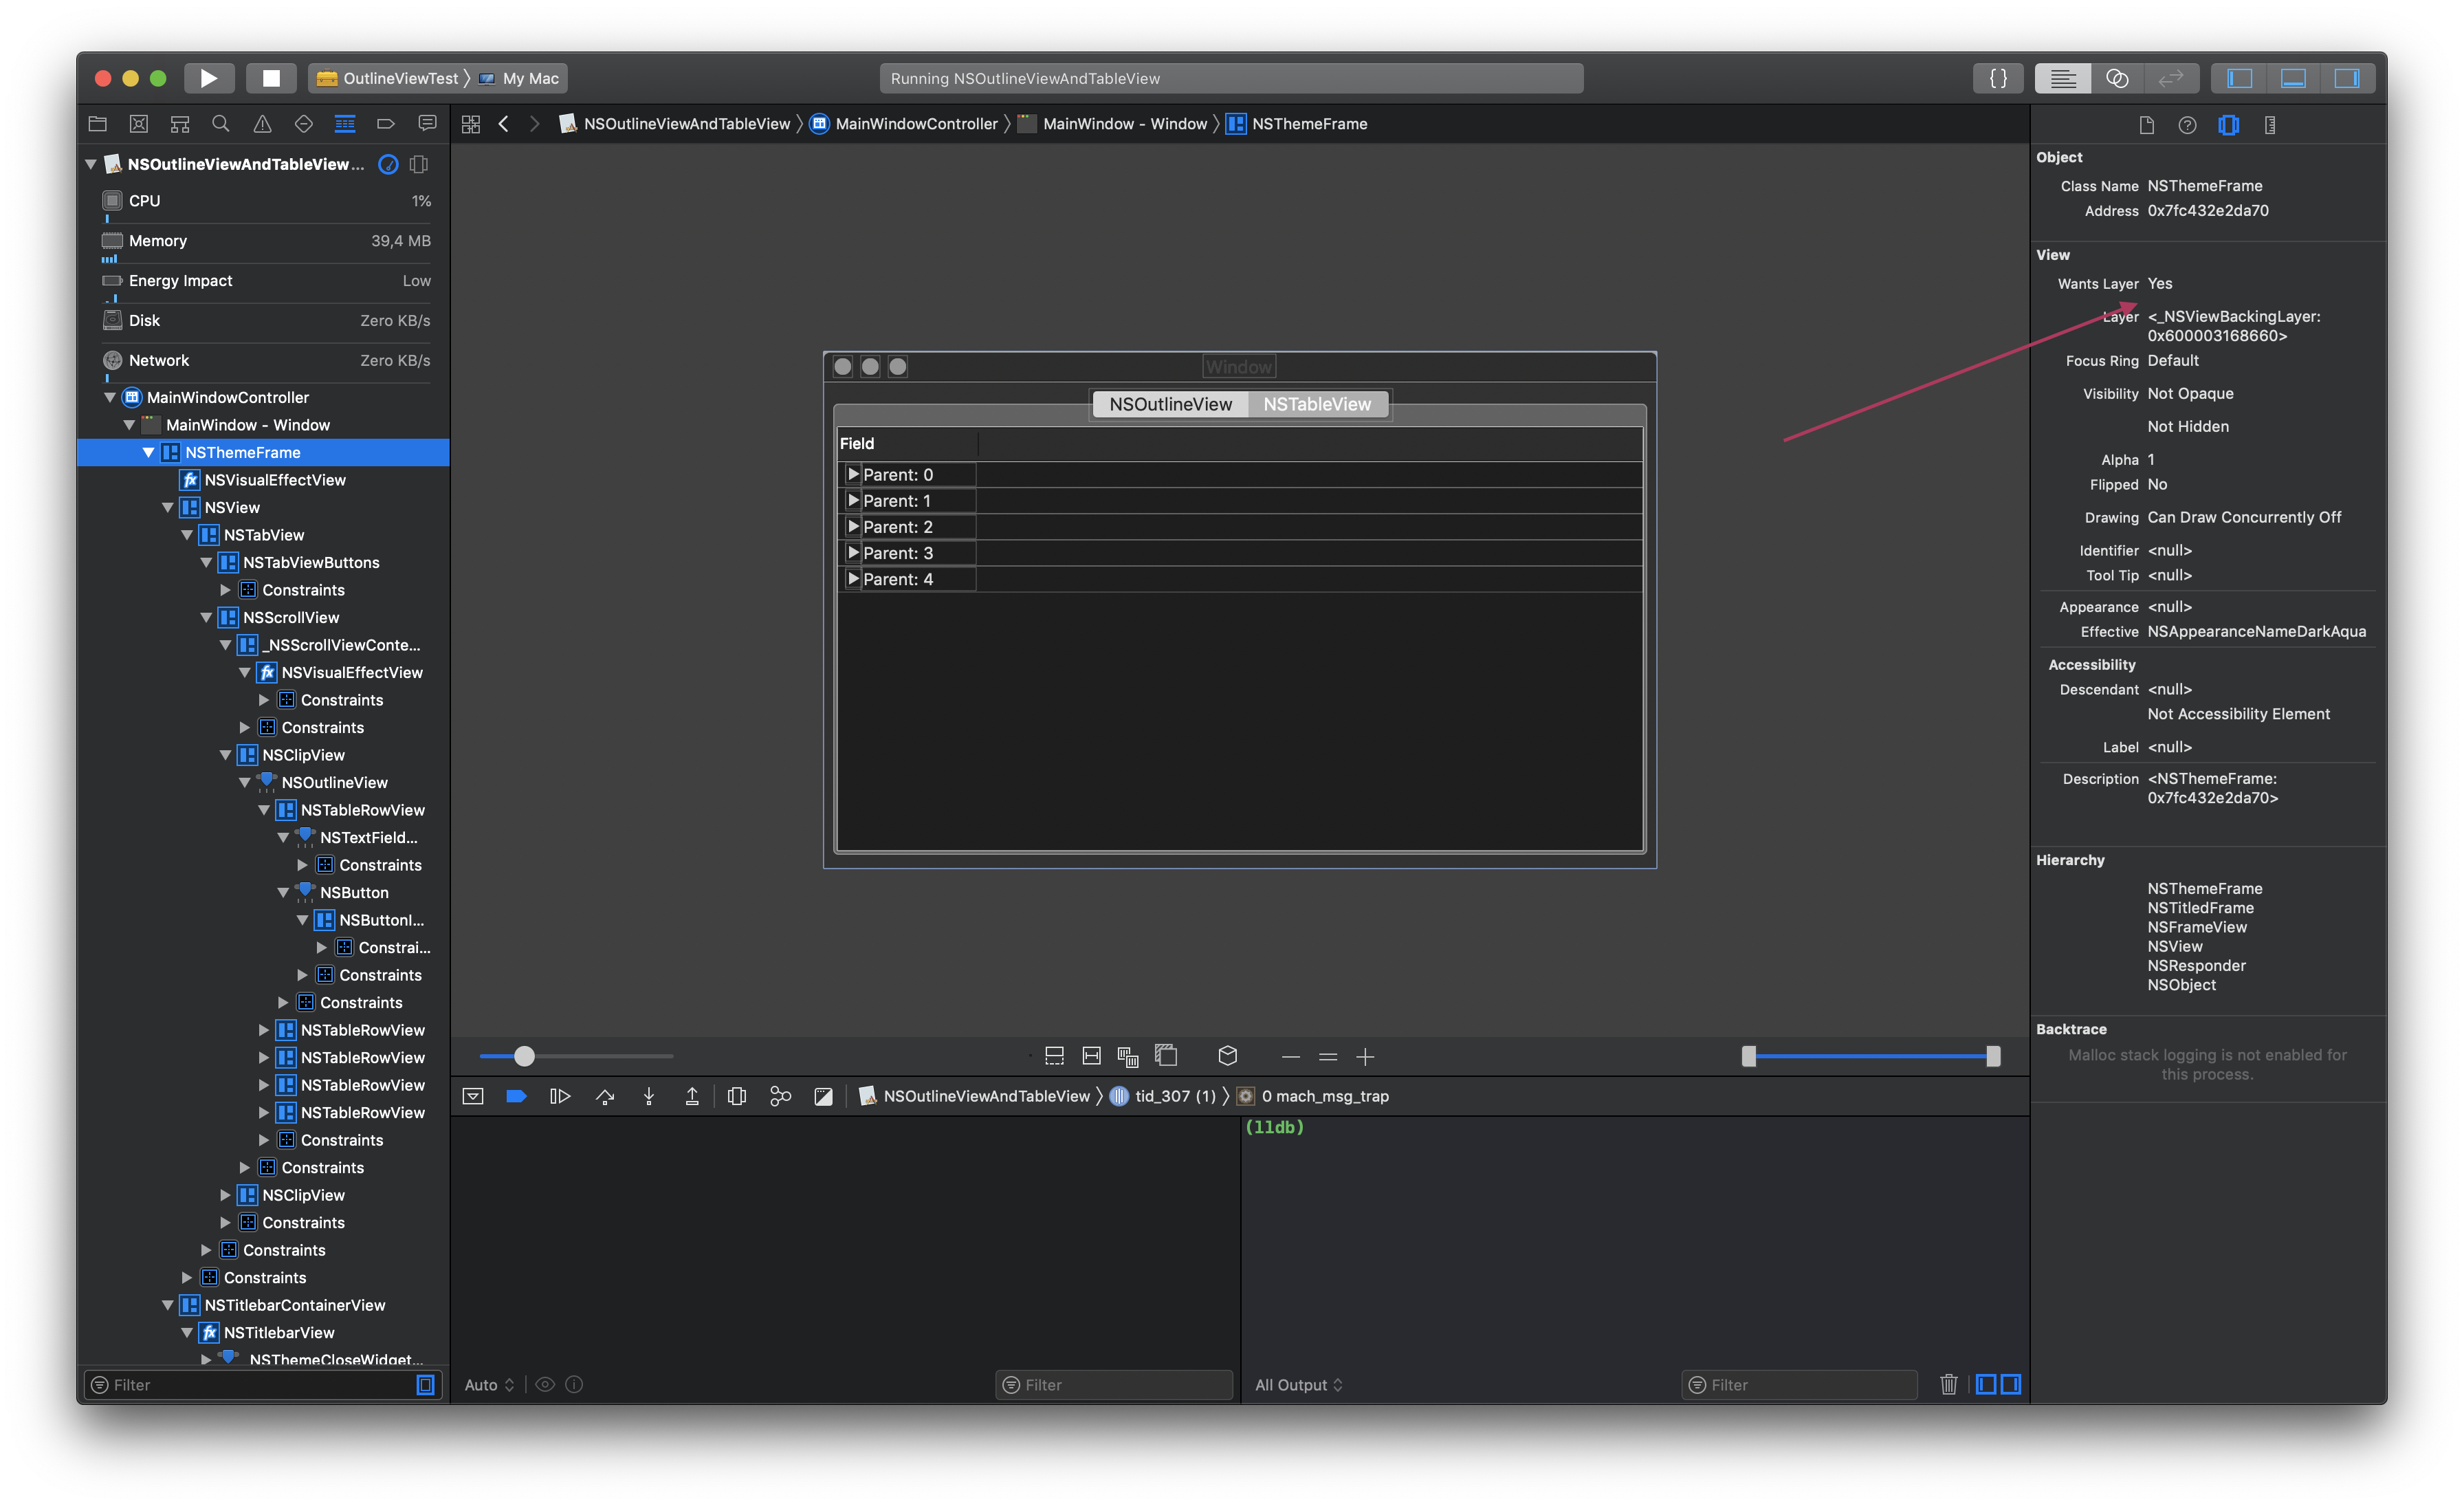Image resolution: width=2464 pixels, height=1506 pixels.
Task: Click the Run (play) button
Action: [x=208, y=78]
